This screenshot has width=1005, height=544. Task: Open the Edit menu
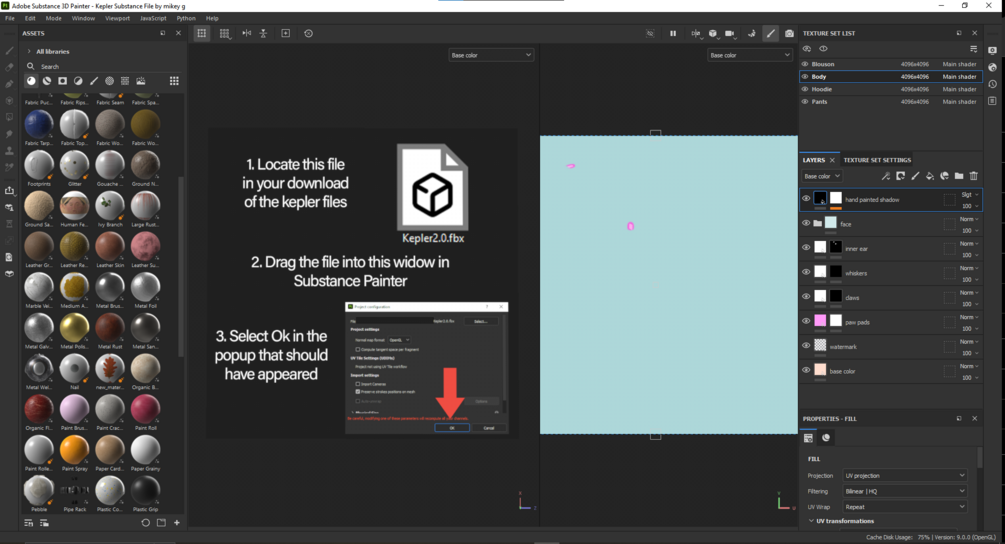coord(30,18)
